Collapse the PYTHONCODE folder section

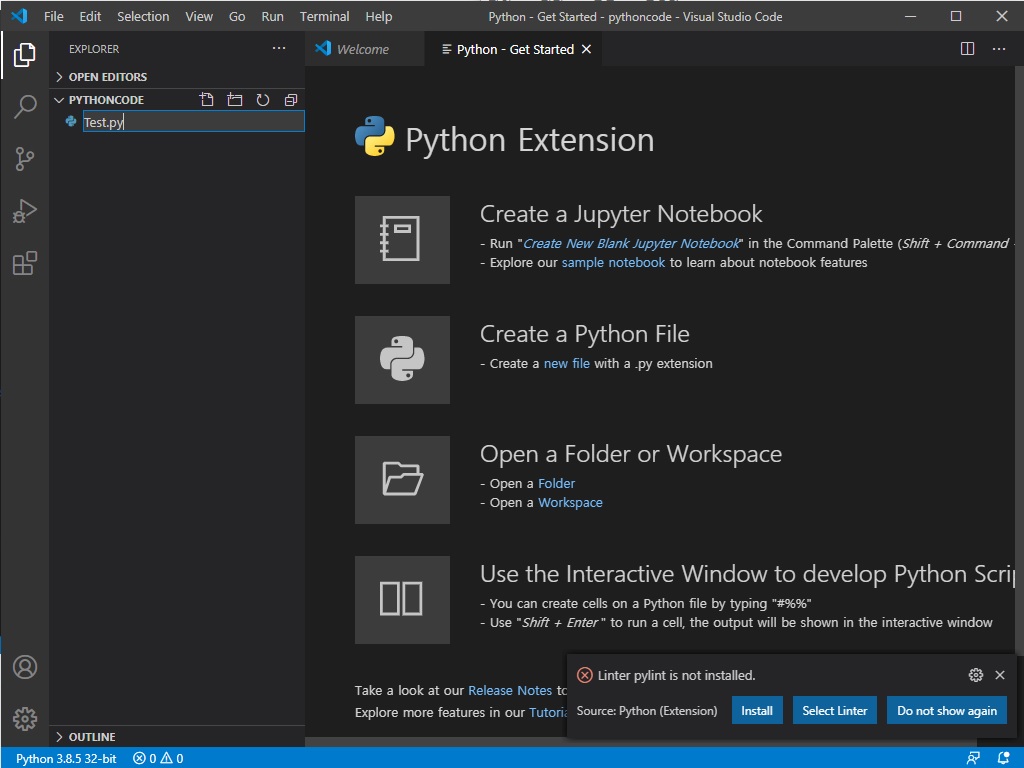[x=99, y=100]
